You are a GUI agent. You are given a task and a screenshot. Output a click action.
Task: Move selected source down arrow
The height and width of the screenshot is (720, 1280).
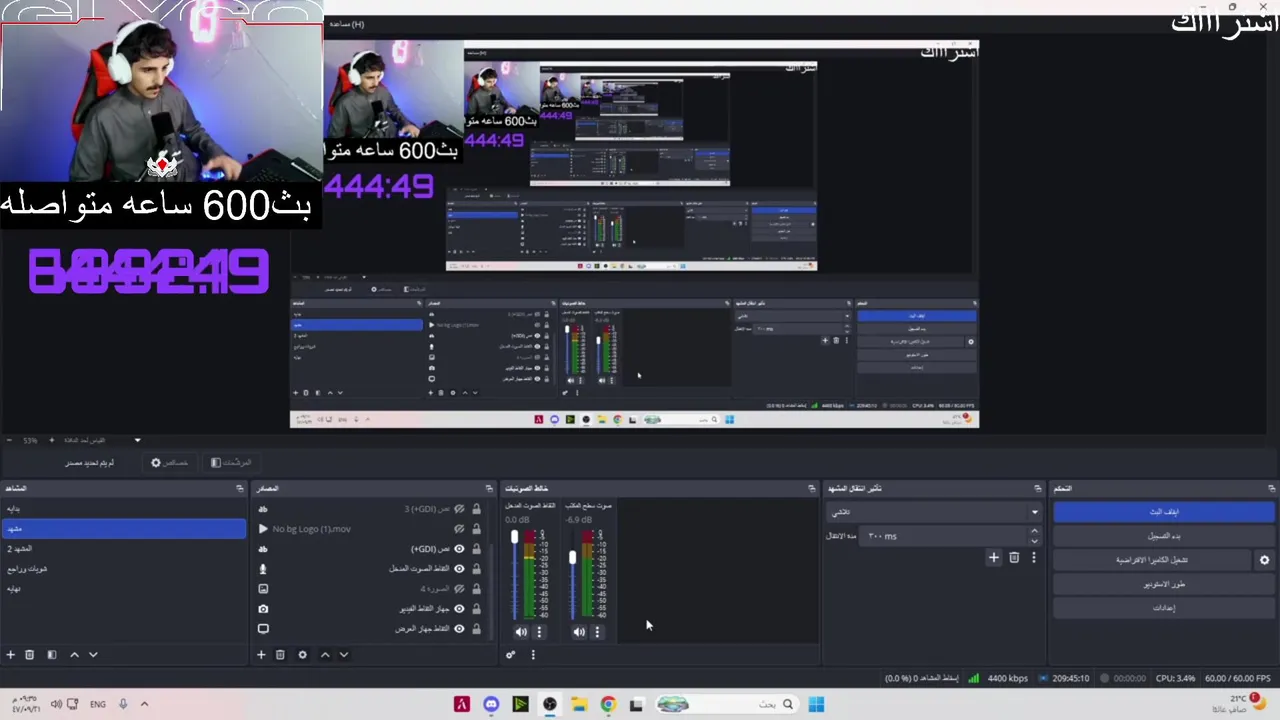[344, 655]
